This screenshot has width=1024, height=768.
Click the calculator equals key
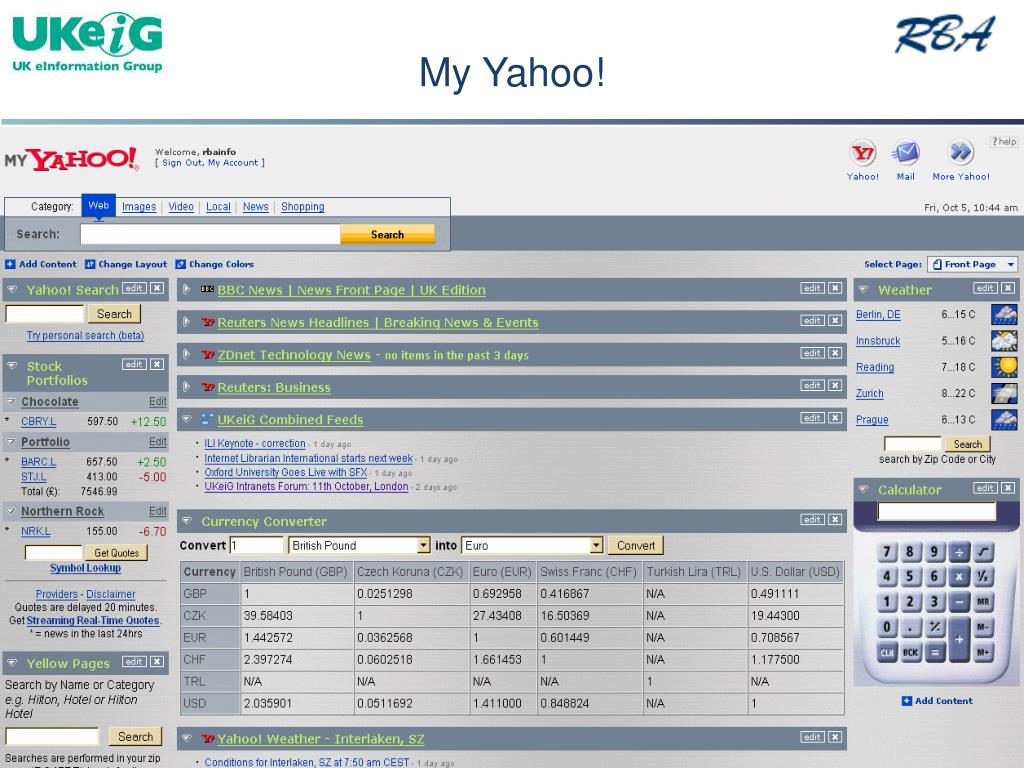935,652
